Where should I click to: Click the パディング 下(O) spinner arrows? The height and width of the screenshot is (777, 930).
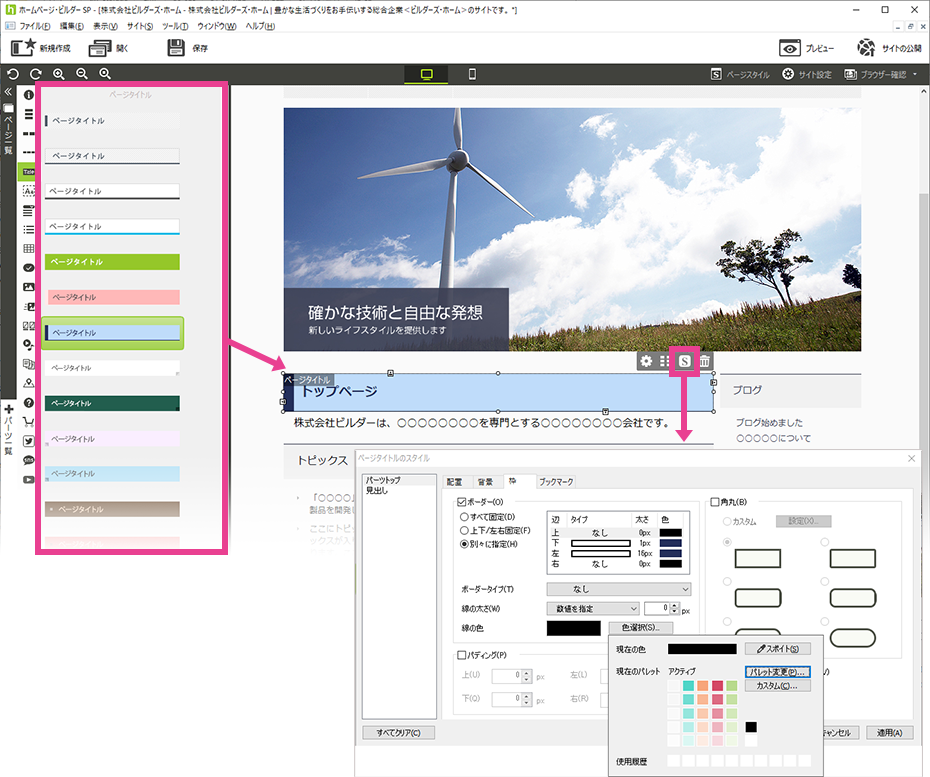pyautogui.click(x=526, y=699)
